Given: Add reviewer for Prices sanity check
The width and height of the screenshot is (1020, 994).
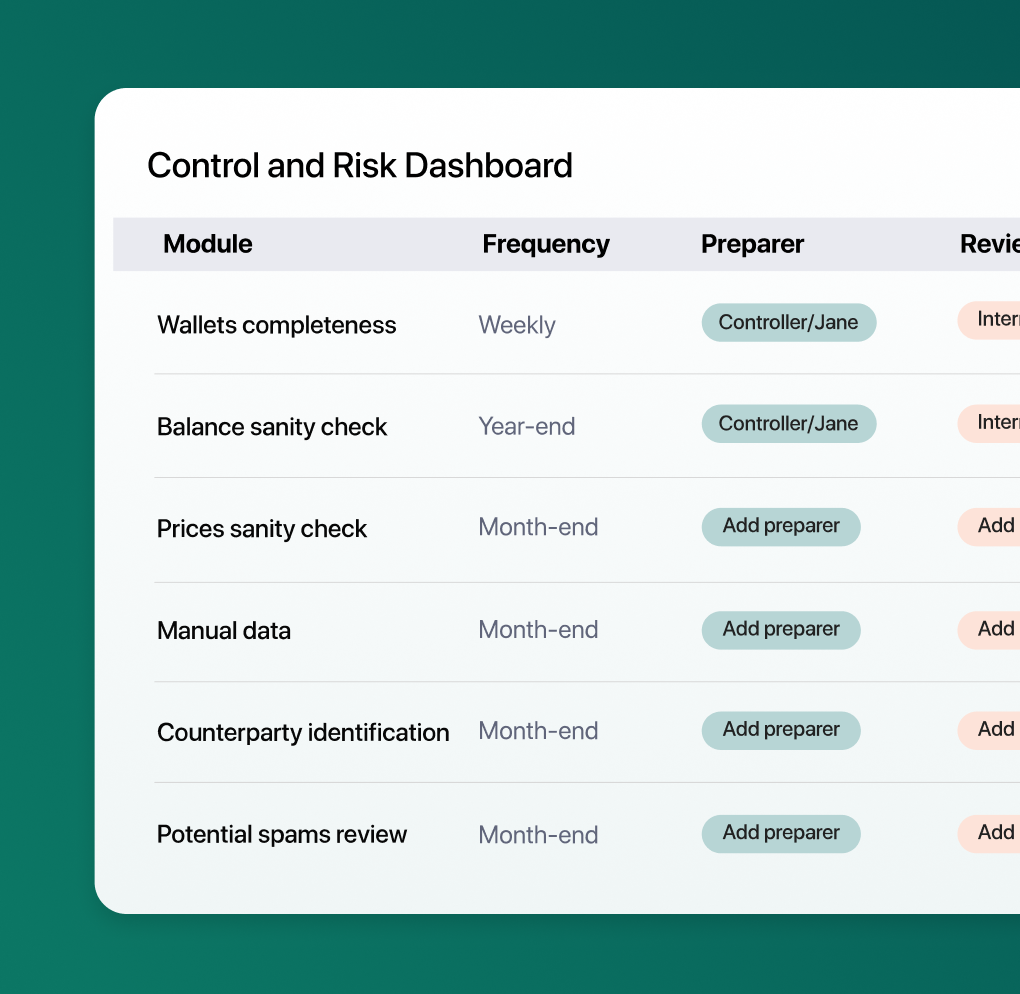Looking at the screenshot, I should pyautogui.click(x=989, y=526).
